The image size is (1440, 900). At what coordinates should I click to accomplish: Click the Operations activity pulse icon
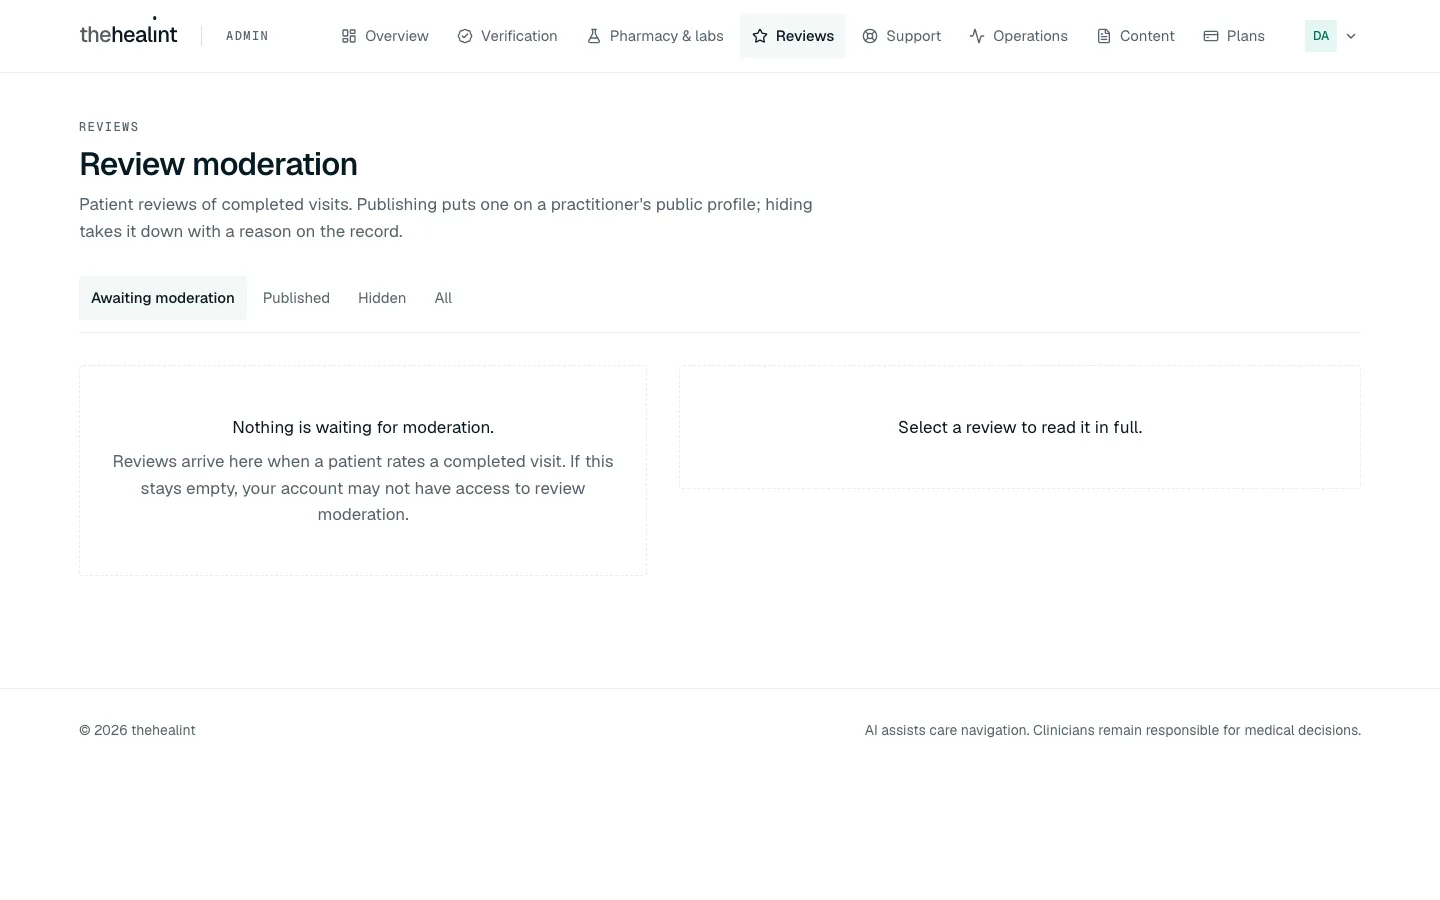coord(977,36)
